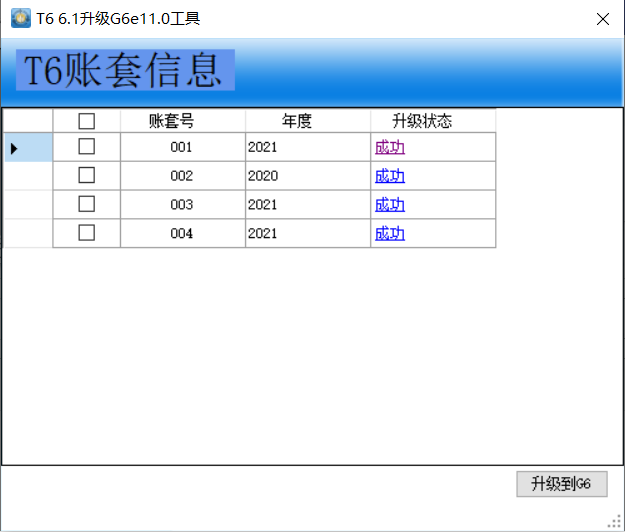
Task: Check the box for account set 003
Action: tap(86, 204)
